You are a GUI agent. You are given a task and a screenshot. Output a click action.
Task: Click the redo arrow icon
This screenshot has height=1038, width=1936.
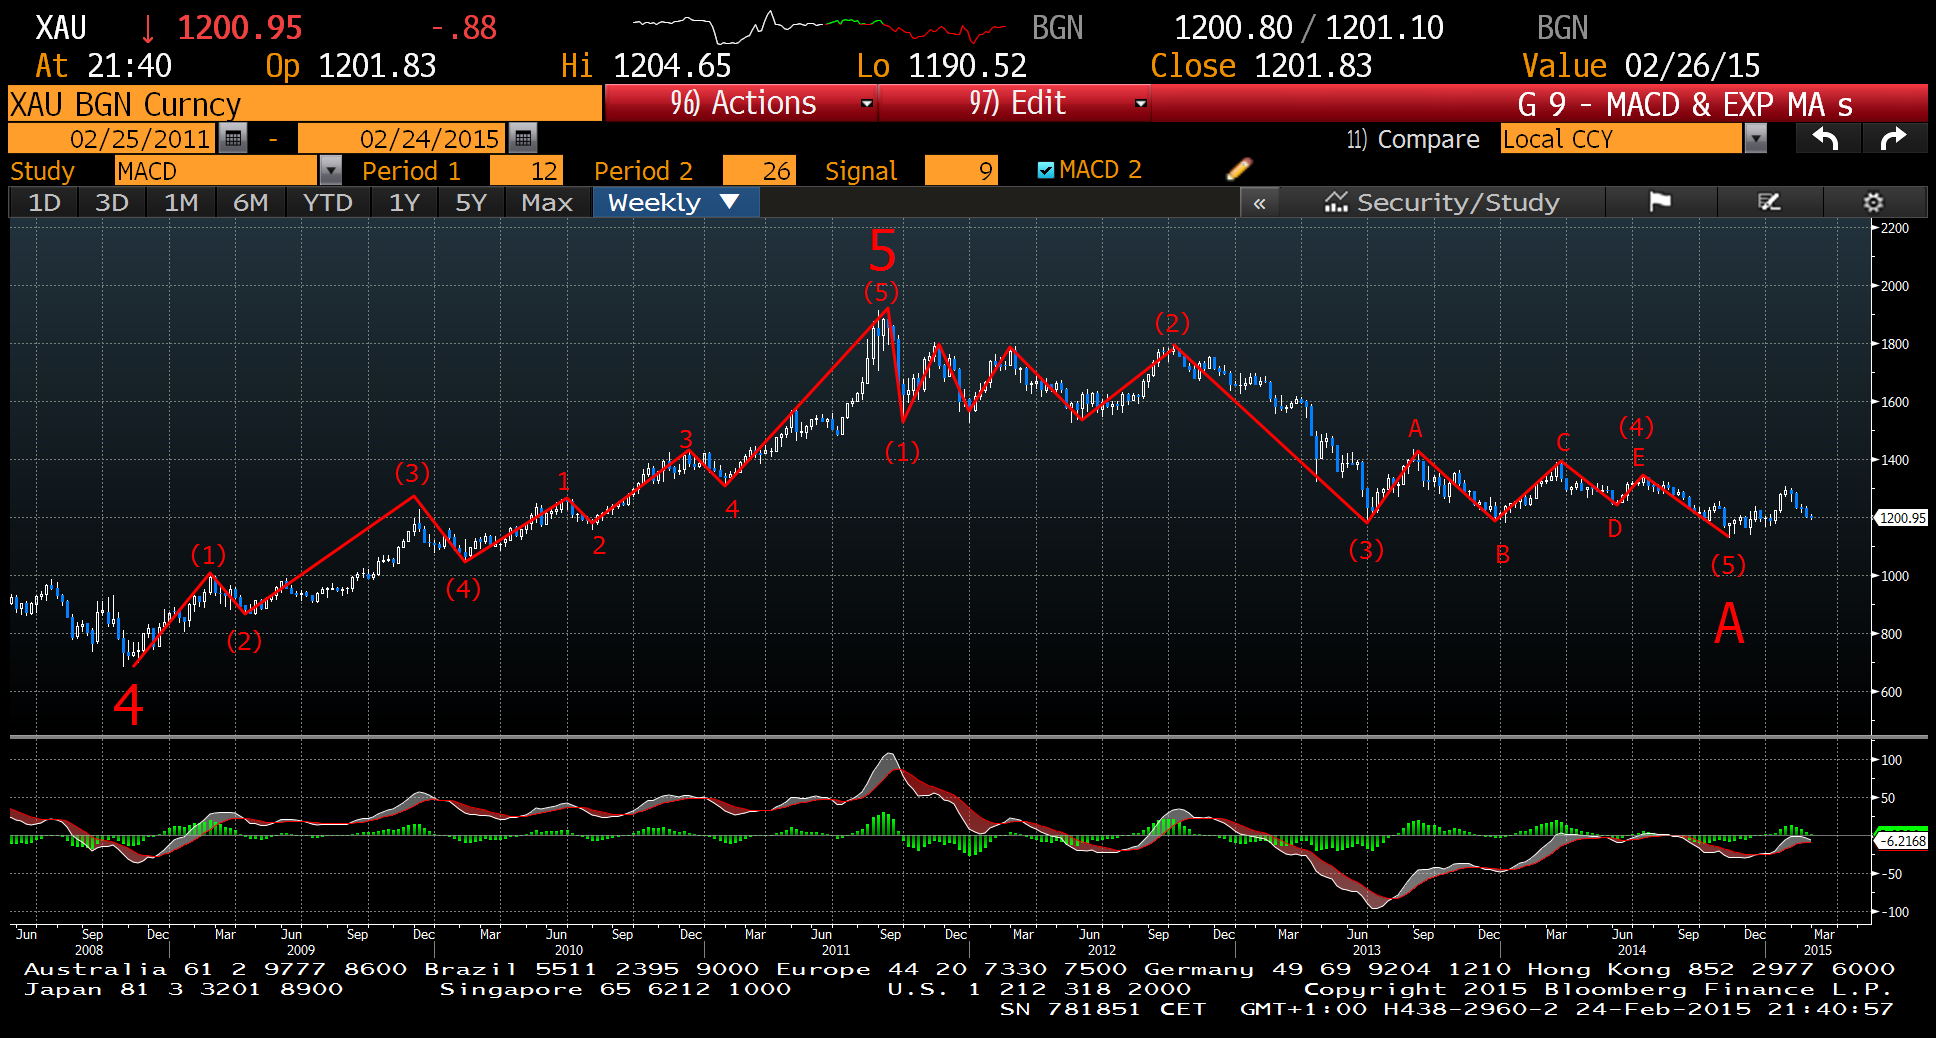(1893, 138)
